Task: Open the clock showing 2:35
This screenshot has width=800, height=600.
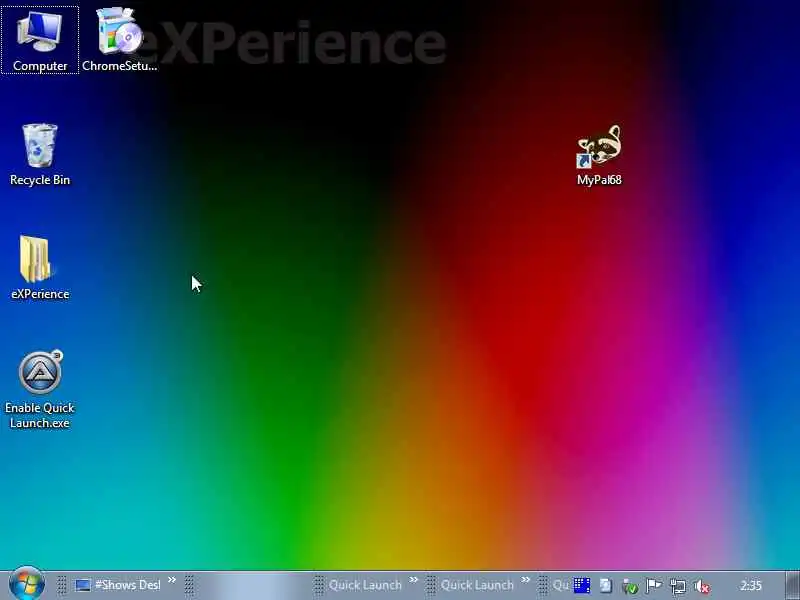Action: (x=751, y=585)
